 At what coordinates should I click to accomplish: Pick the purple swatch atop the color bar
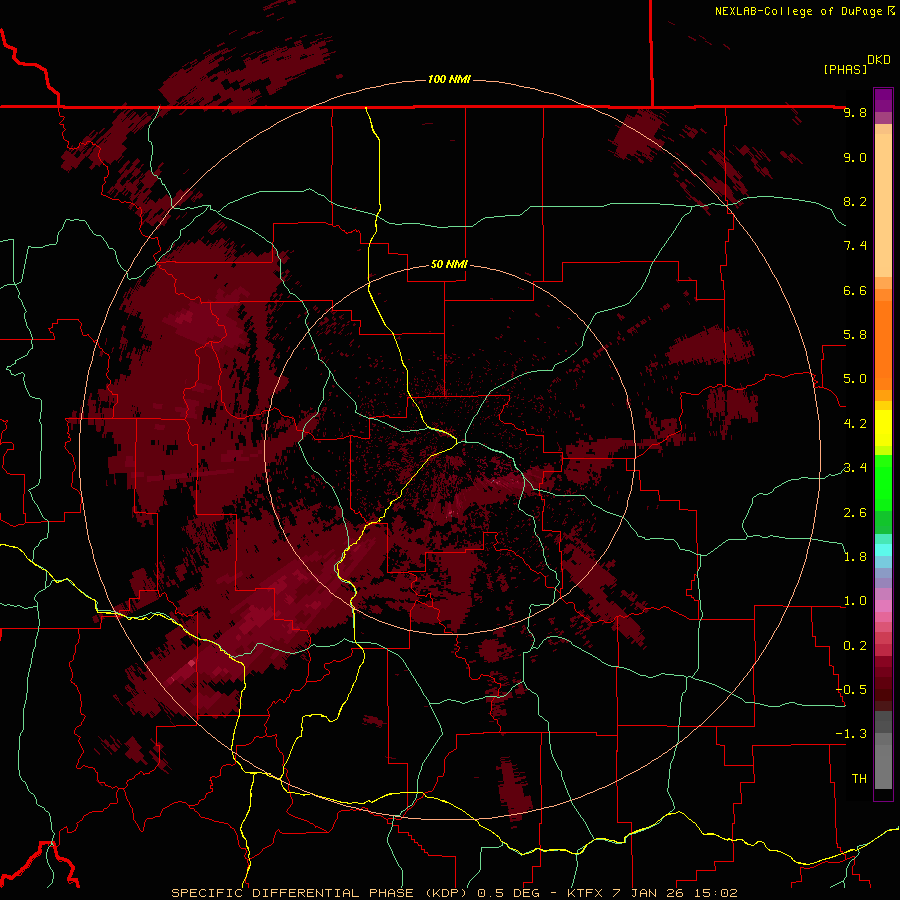883,100
